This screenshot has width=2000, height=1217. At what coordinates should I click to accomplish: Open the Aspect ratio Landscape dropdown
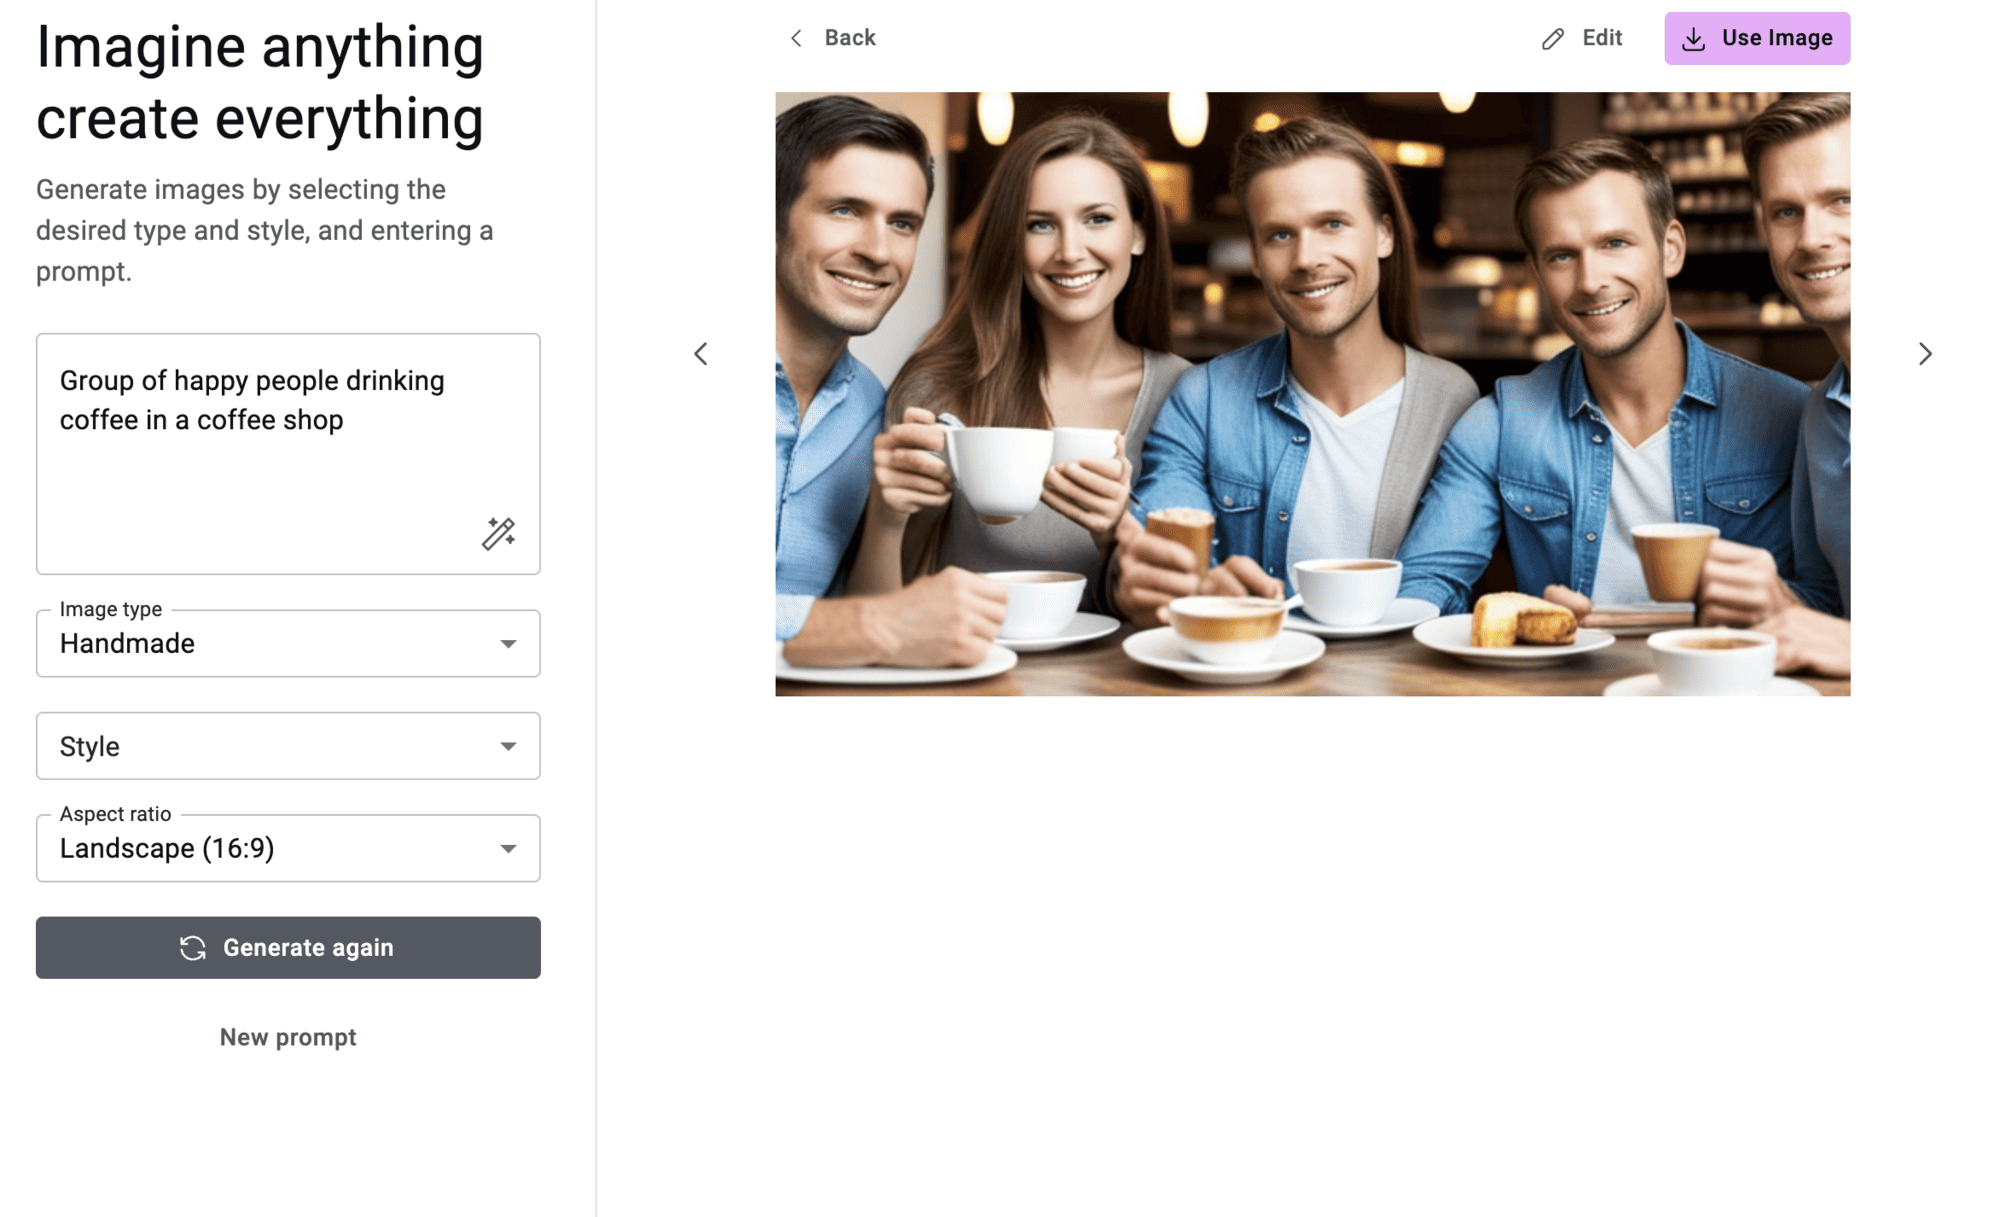pos(288,848)
